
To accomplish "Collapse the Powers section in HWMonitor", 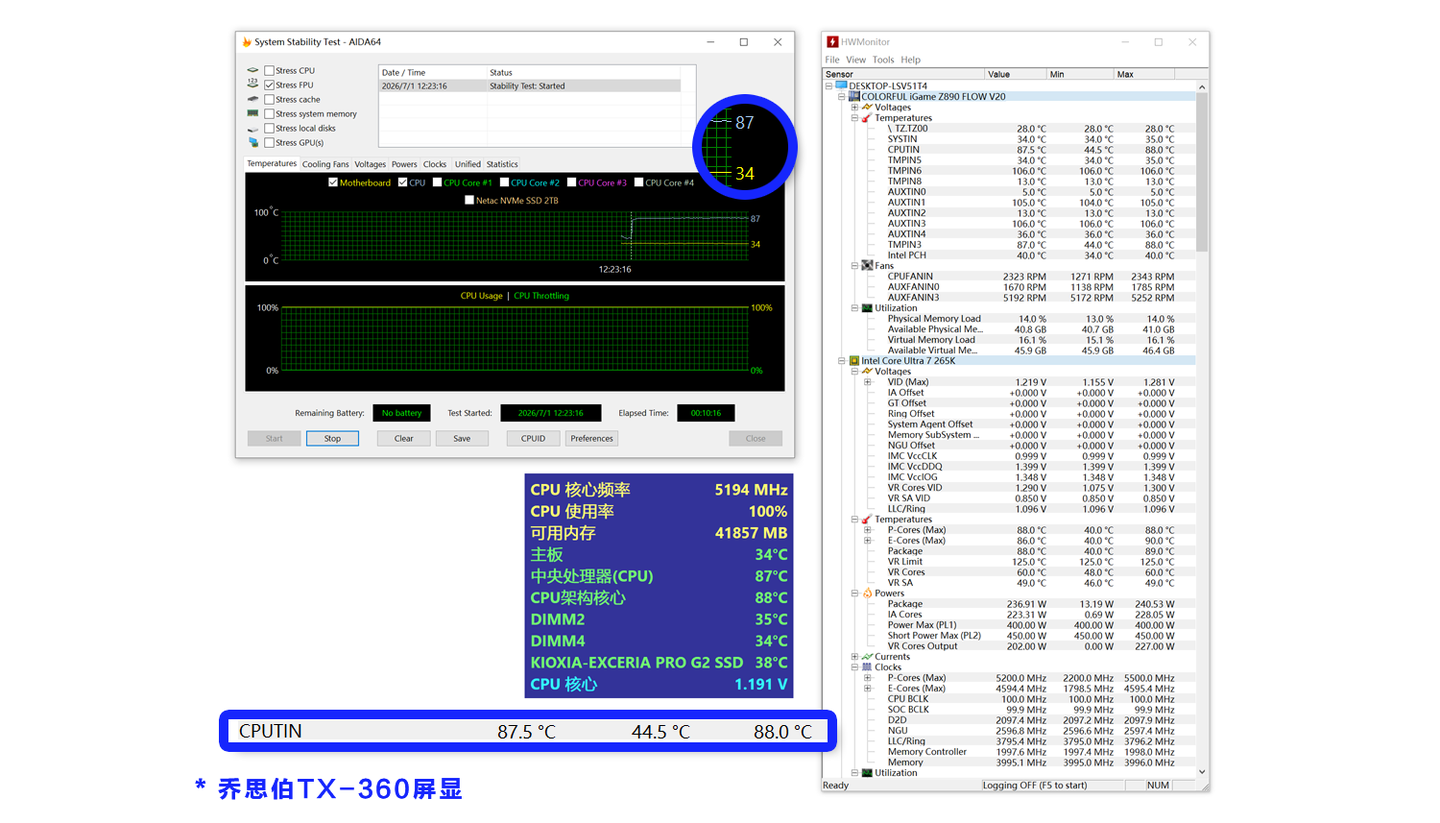I will [855, 593].
